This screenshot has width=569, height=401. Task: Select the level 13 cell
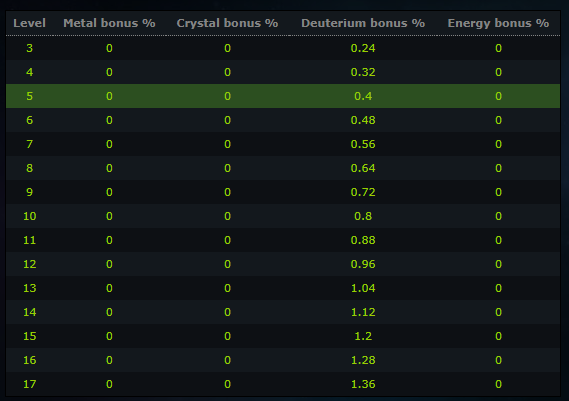[29, 288]
